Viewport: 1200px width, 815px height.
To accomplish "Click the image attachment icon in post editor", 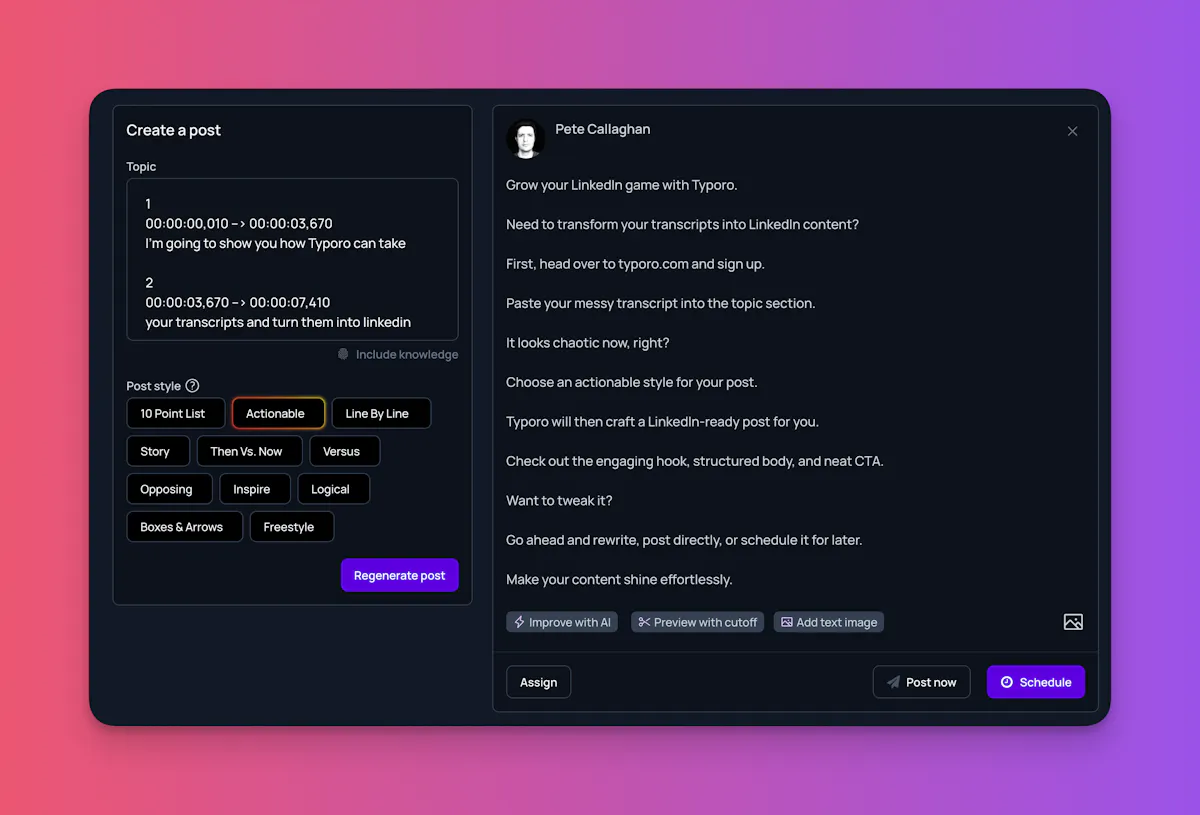I will 1073,622.
